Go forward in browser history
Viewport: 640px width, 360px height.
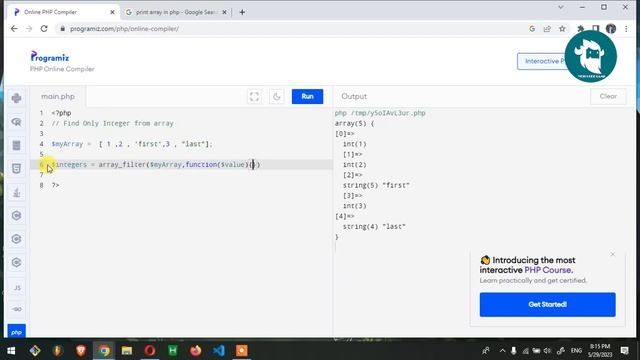click(x=29, y=29)
